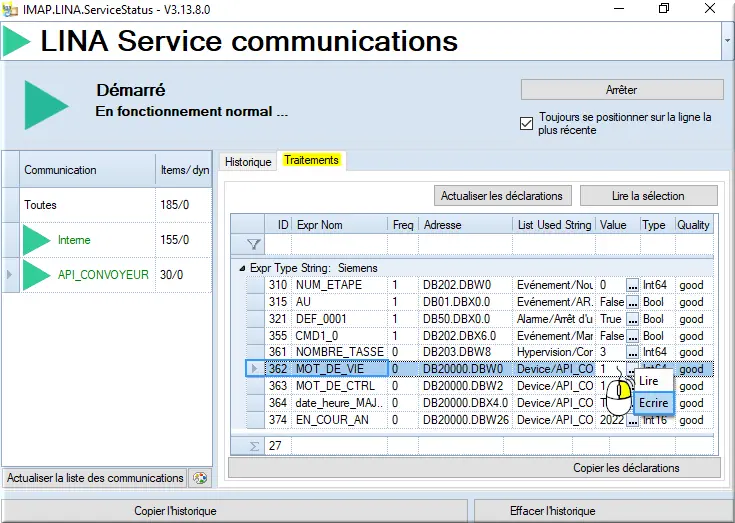Click the DB202.DBW0 address cell
The image size is (735, 523).
tap(465, 285)
